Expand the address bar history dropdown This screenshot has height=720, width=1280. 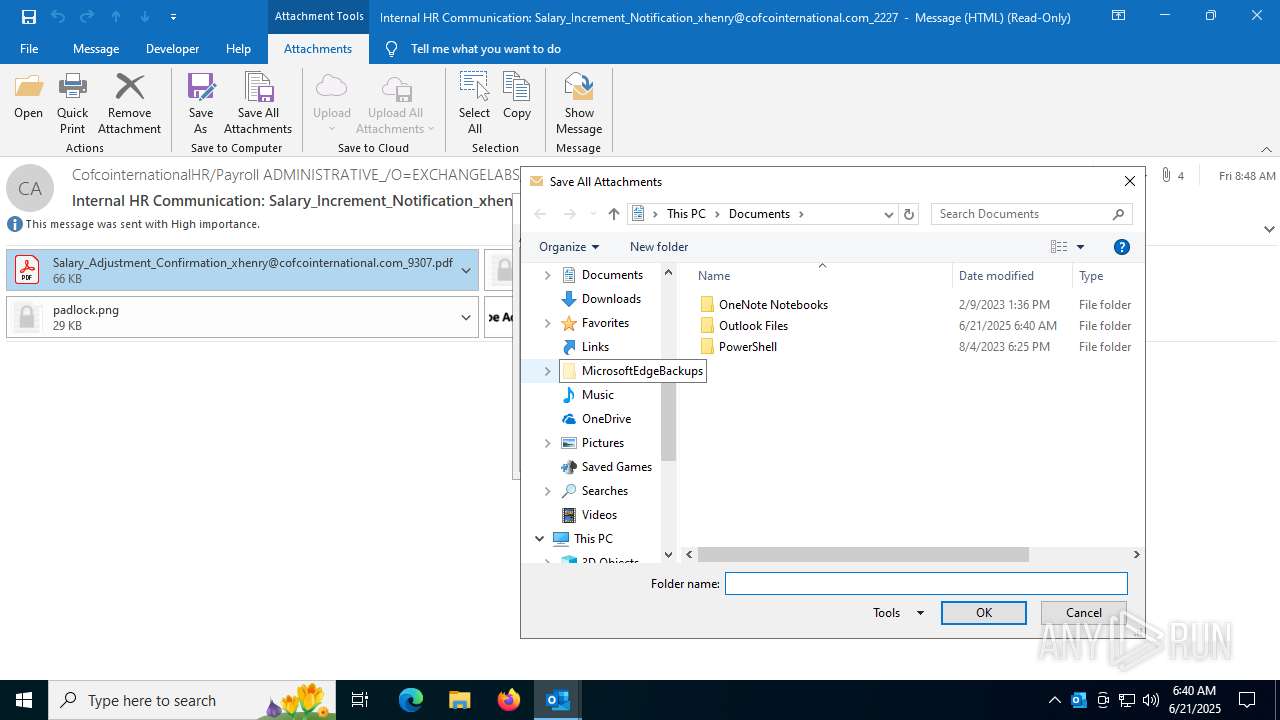click(888, 214)
